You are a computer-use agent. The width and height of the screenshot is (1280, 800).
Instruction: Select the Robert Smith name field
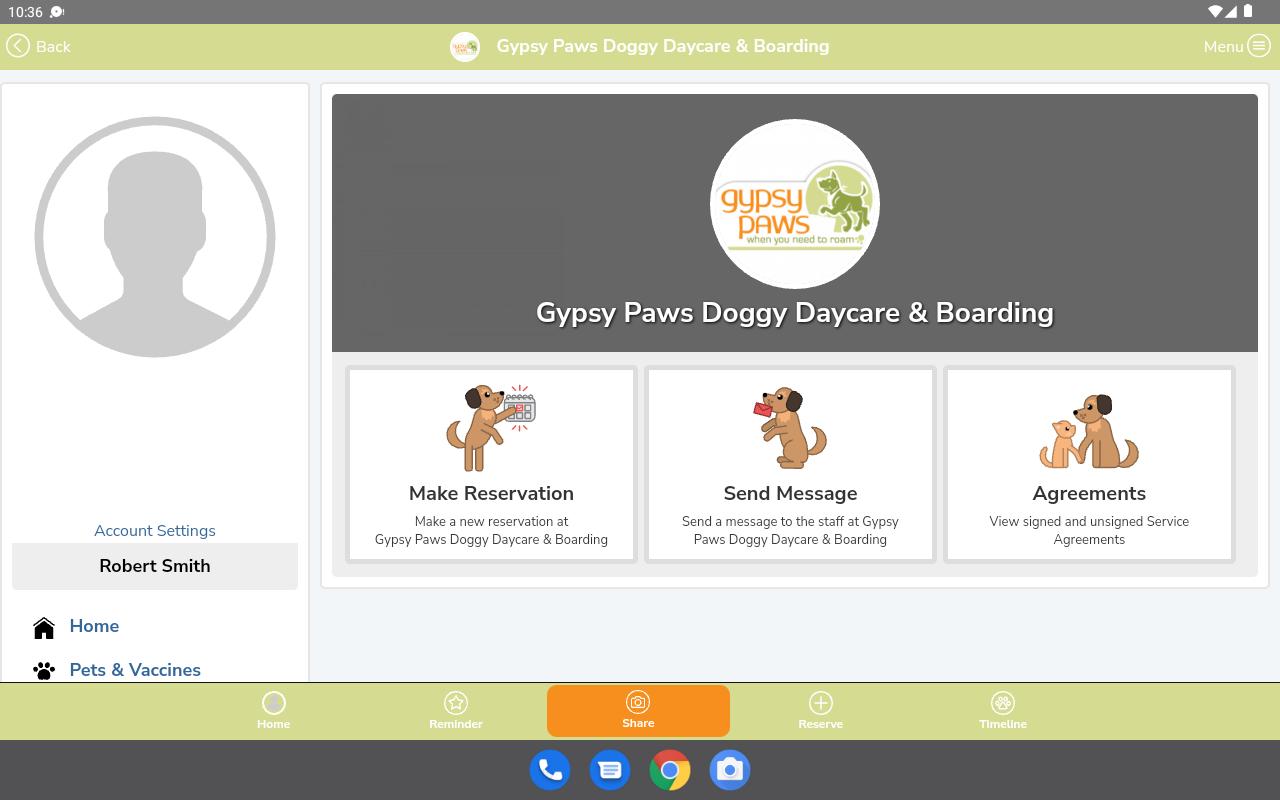click(155, 566)
